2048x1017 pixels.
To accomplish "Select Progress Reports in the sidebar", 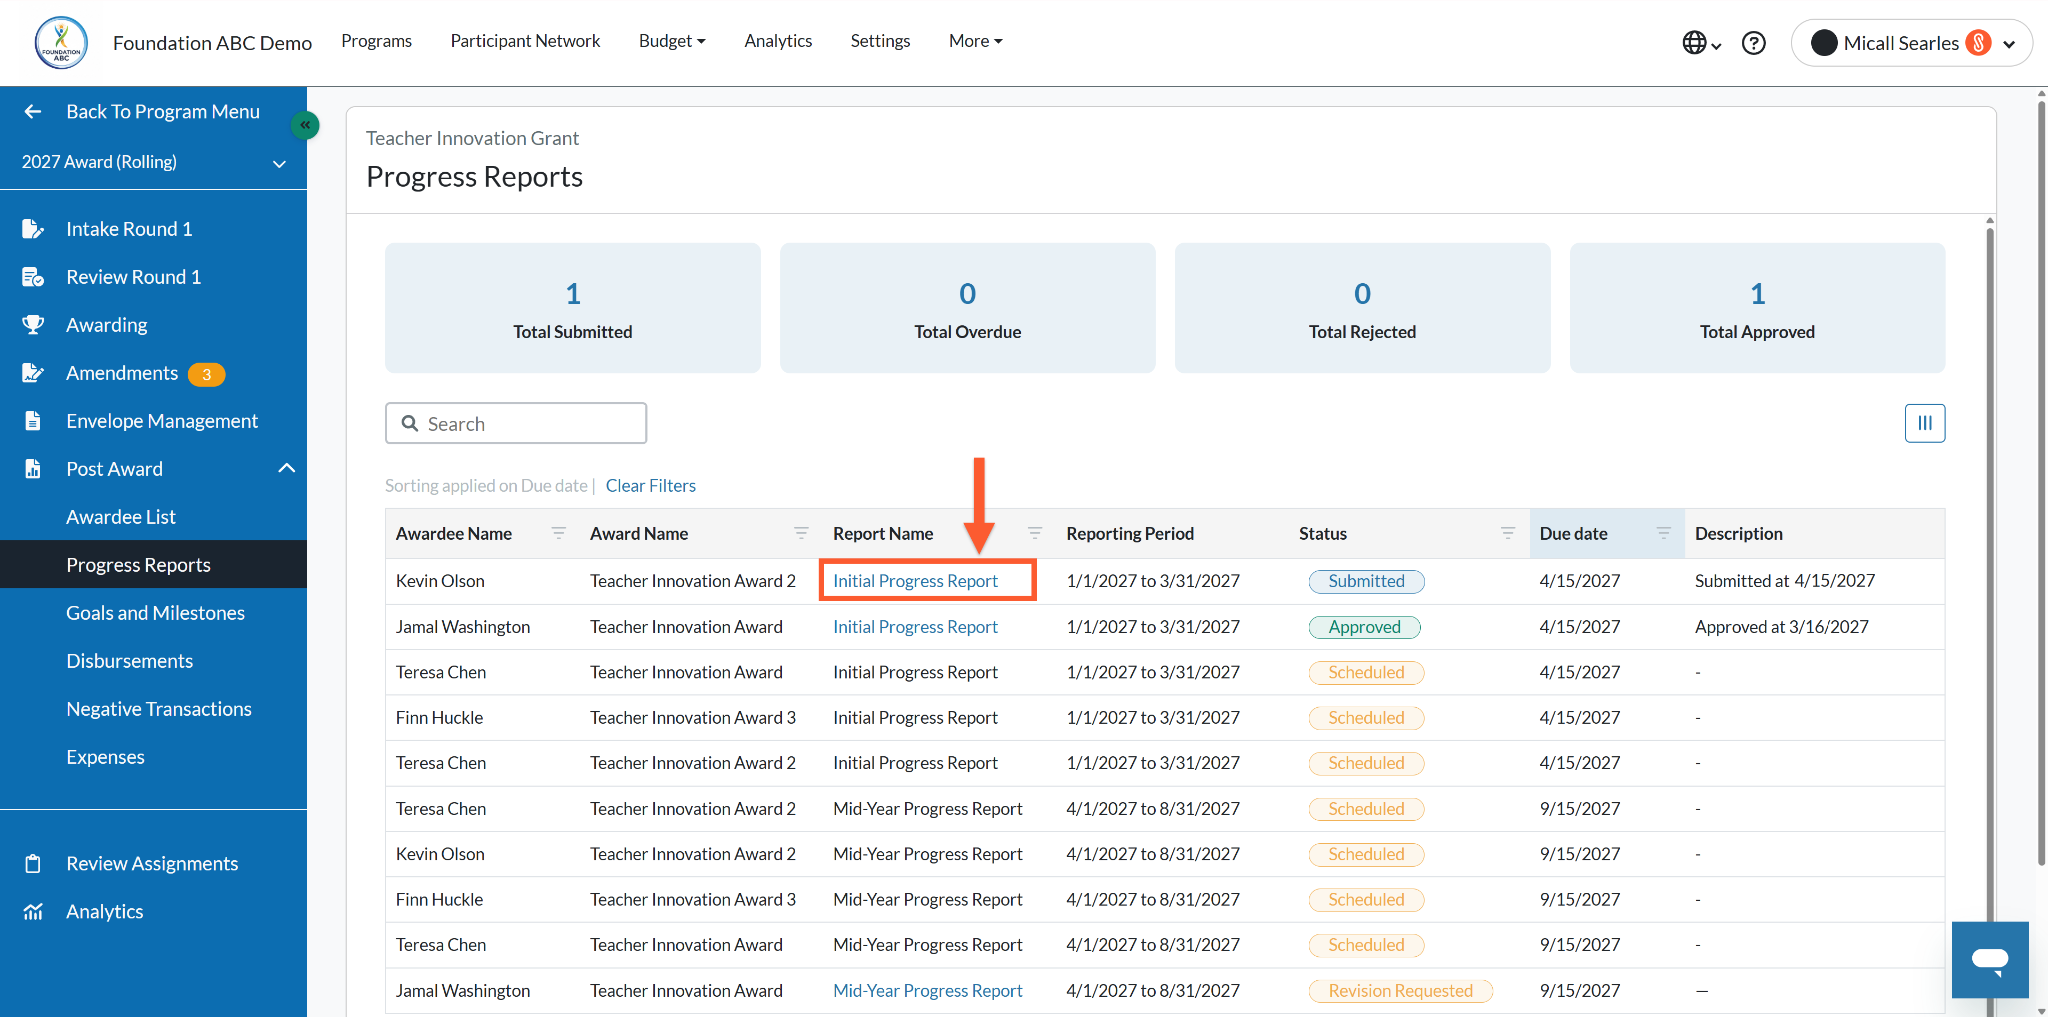I will pos(153,565).
